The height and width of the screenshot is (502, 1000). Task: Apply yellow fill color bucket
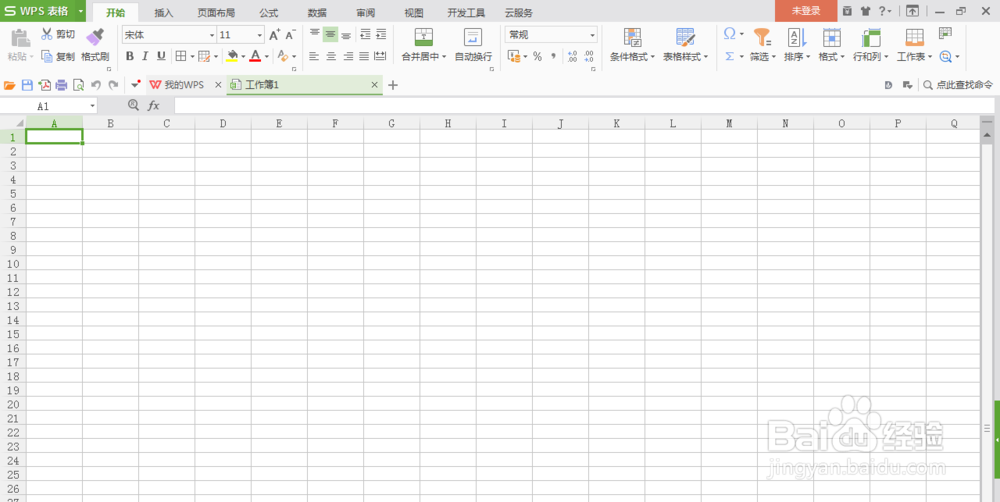point(232,56)
